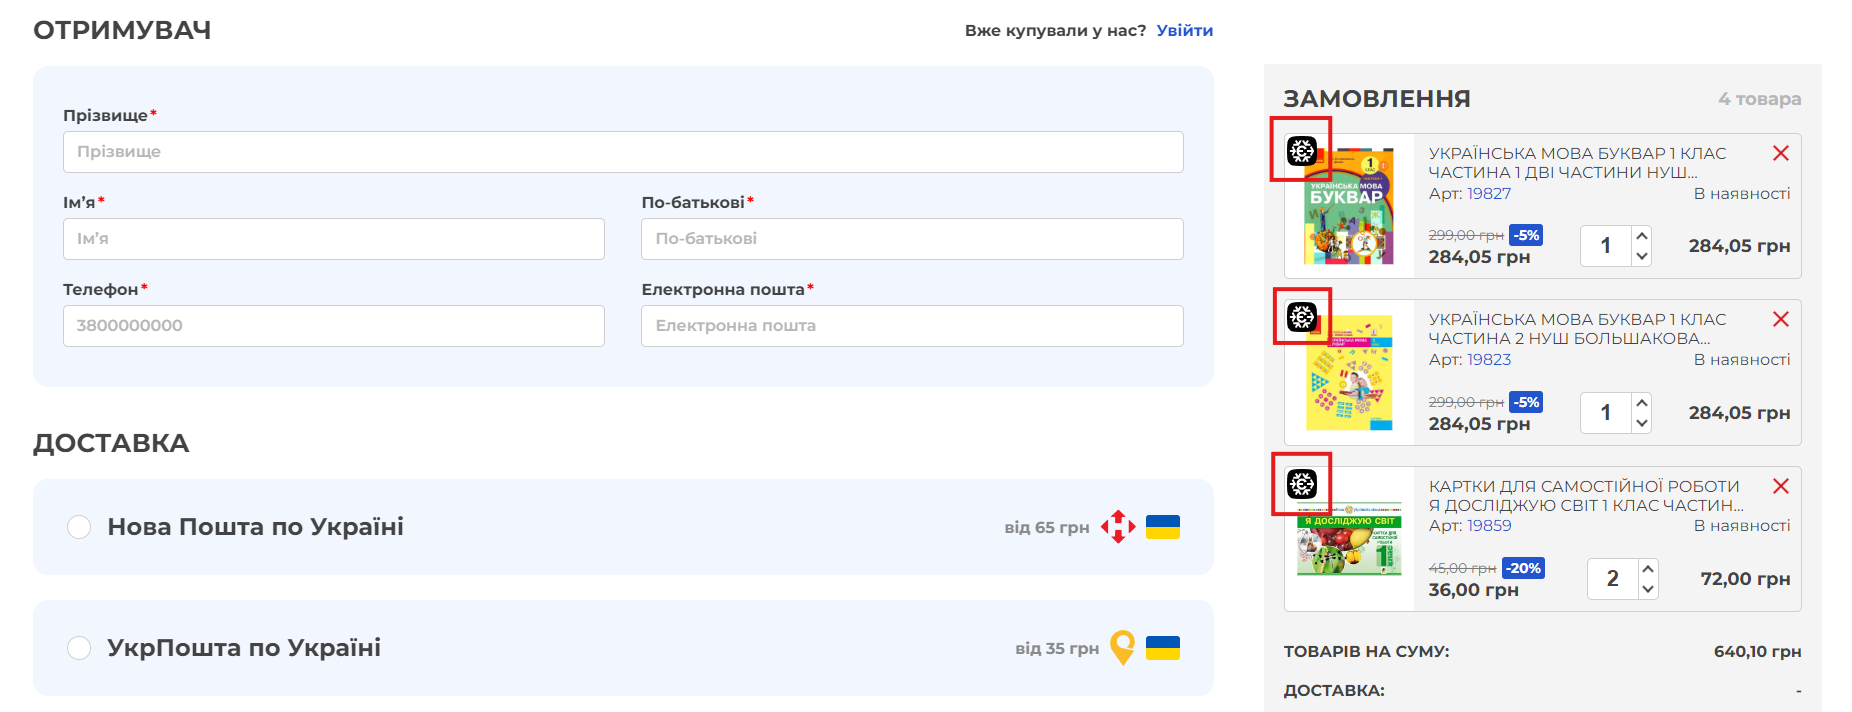Increase quantity of the Картки item
The image size is (1852, 712).
point(1647,569)
